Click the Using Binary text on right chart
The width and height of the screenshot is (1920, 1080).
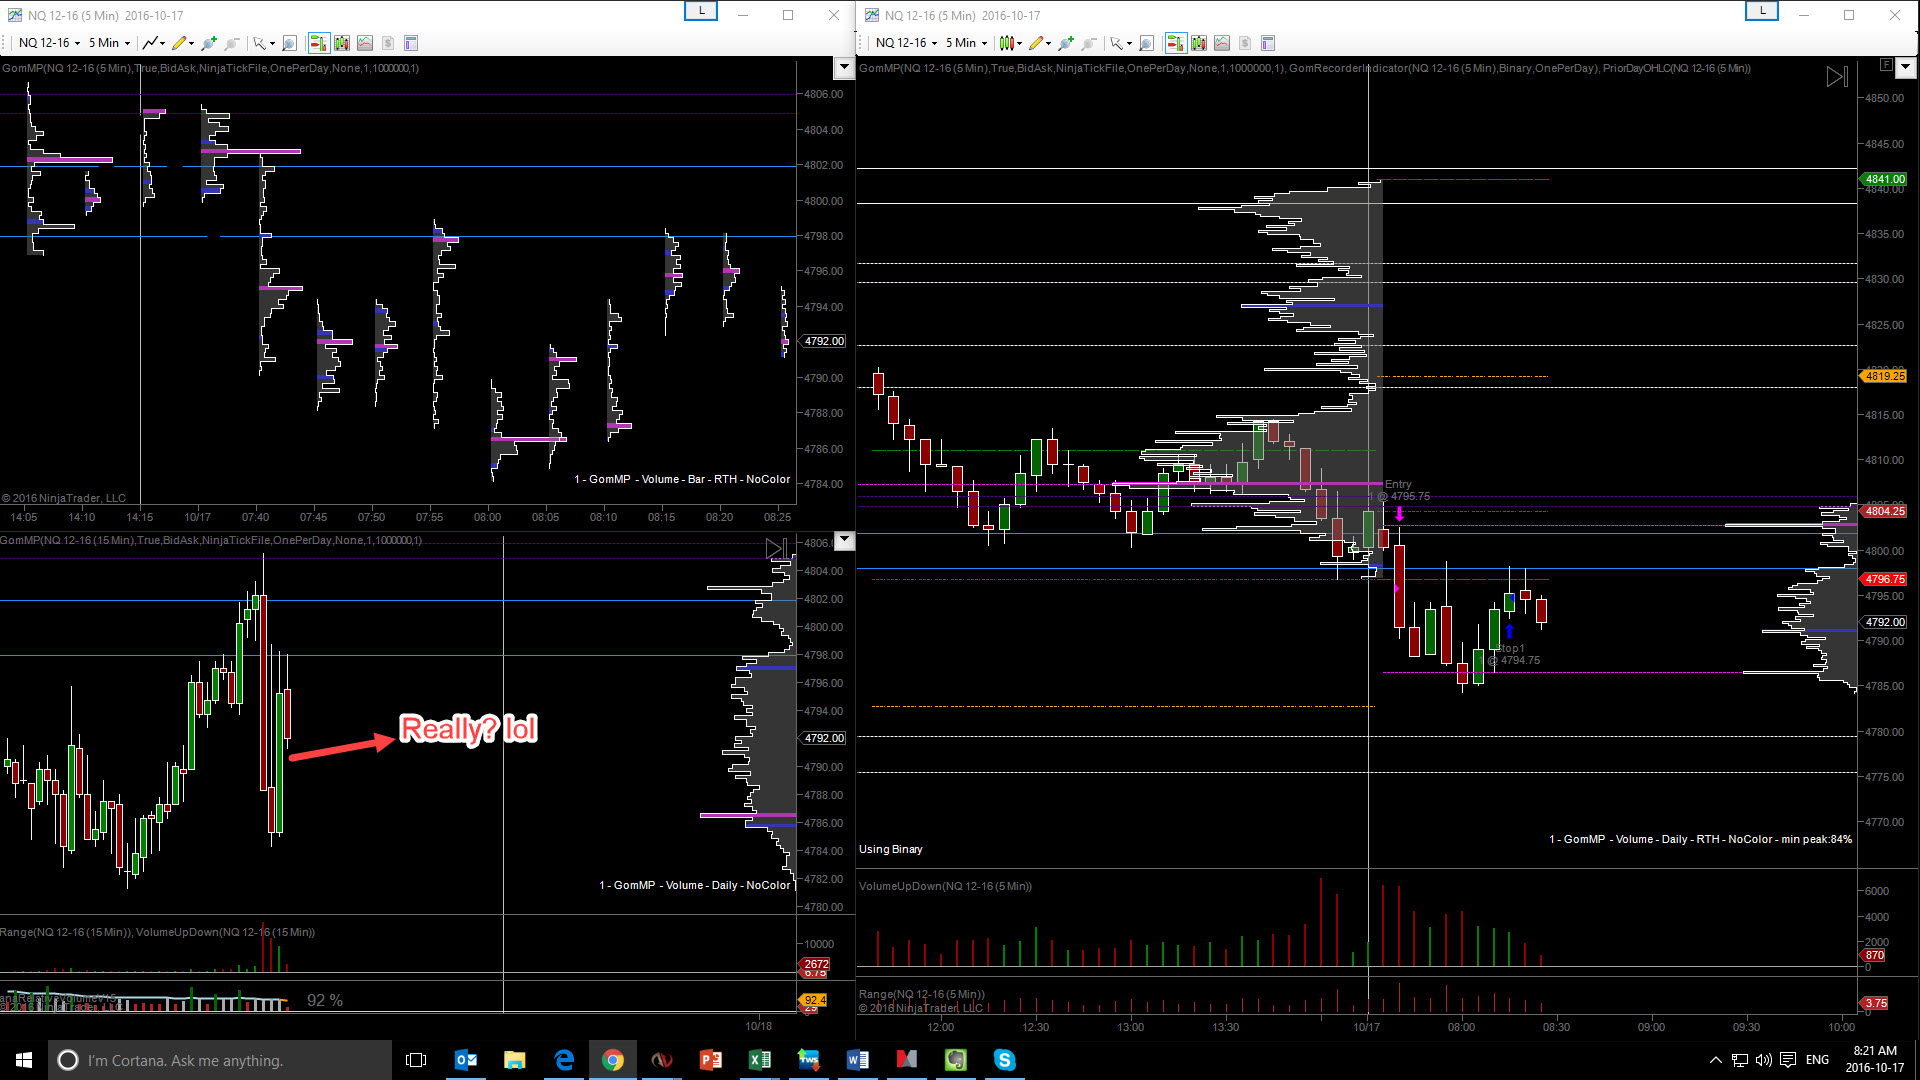pyautogui.click(x=891, y=849)
